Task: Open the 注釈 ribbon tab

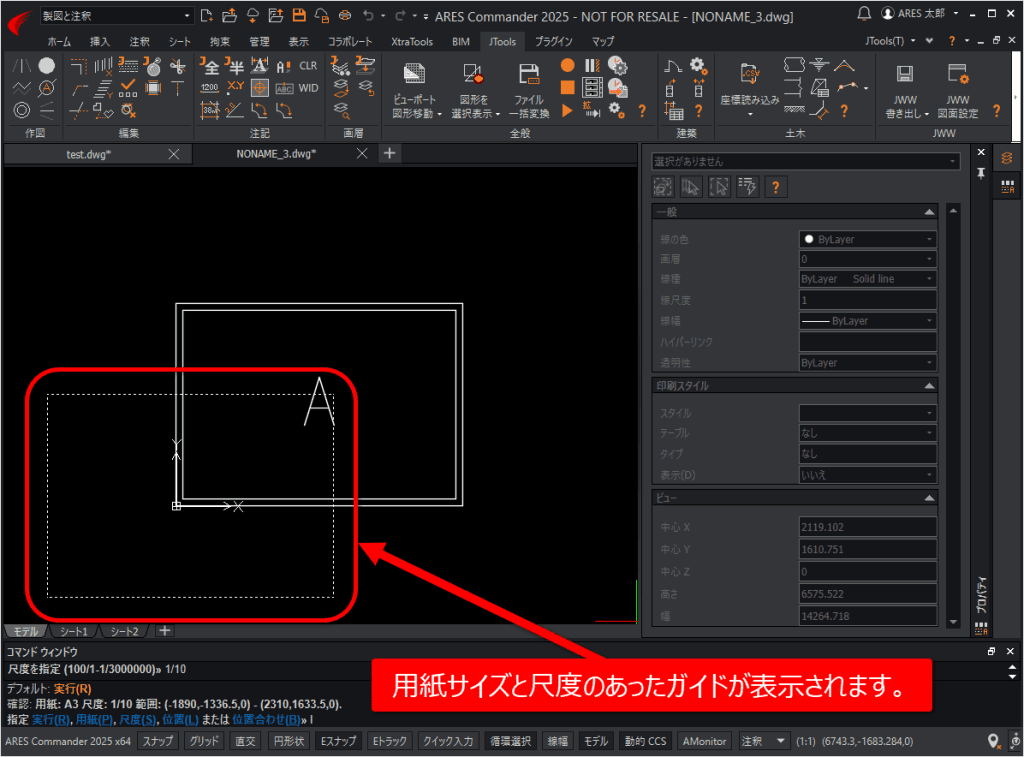Action: pyautogui.click(x=140, y=41)
